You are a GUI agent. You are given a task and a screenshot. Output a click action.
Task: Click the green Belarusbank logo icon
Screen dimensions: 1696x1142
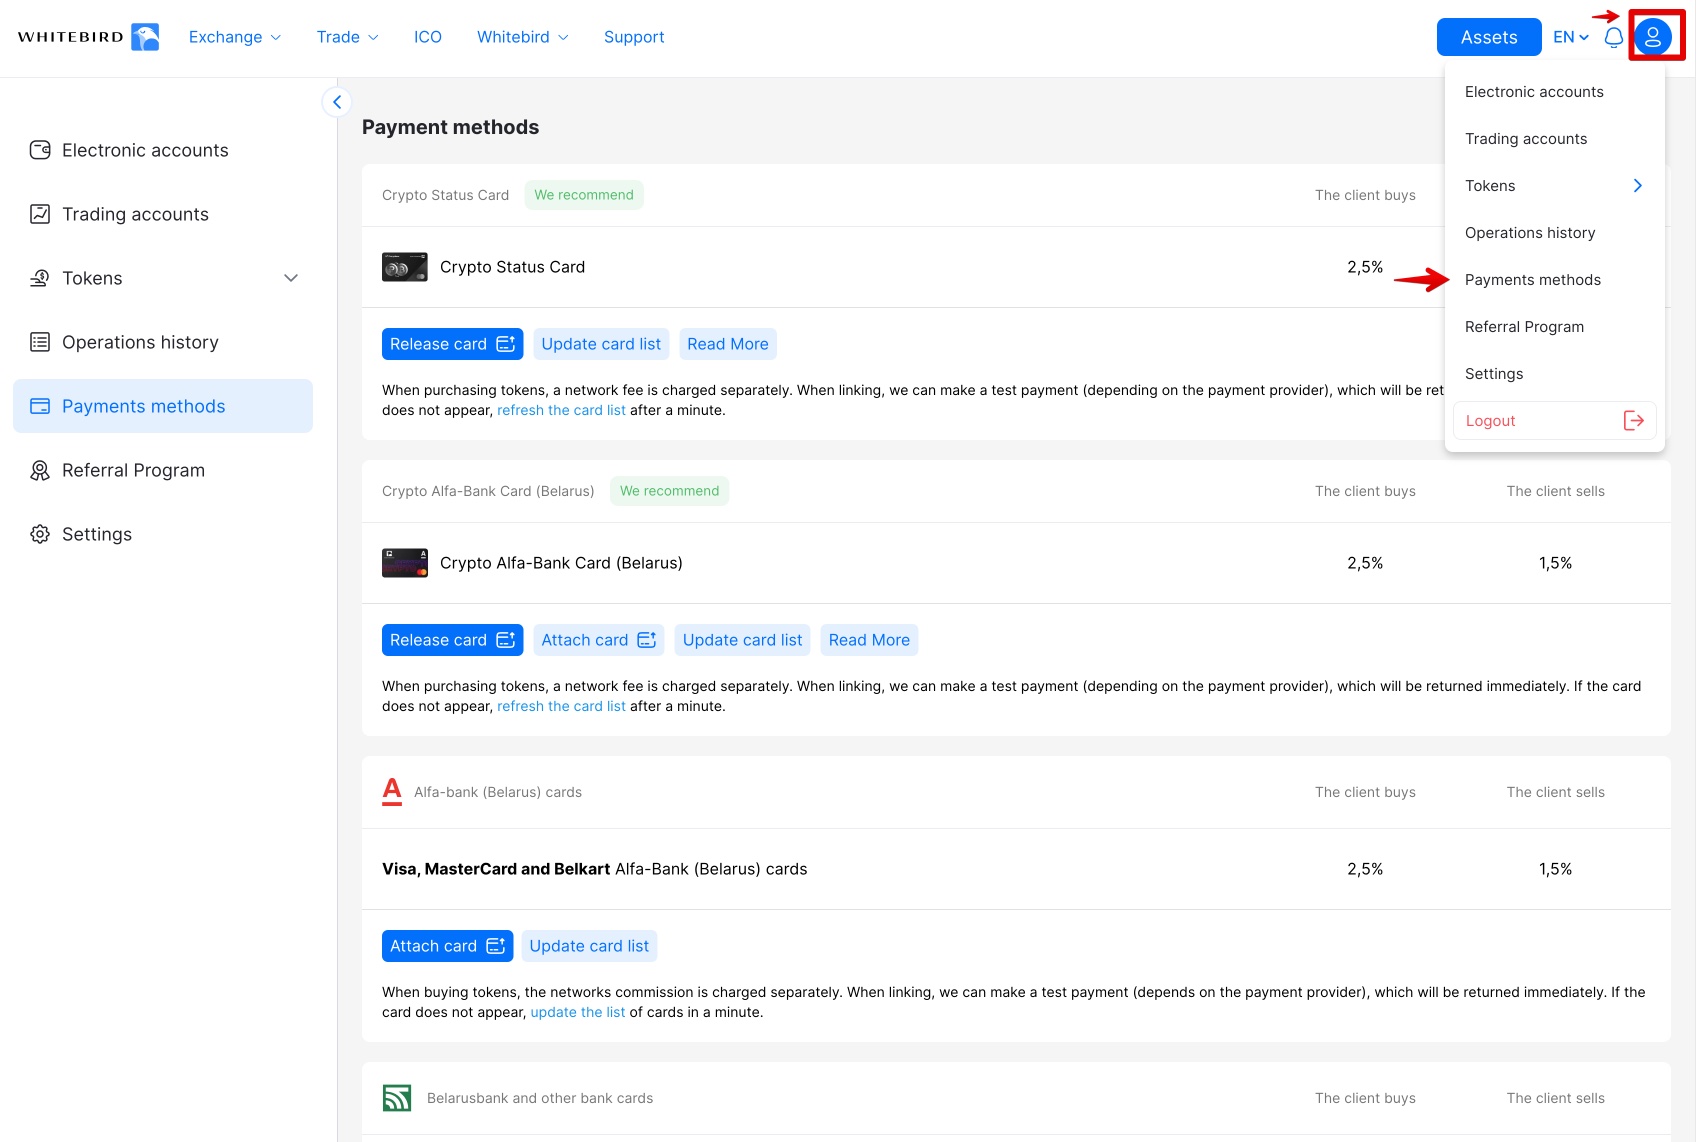point(397,1098)
